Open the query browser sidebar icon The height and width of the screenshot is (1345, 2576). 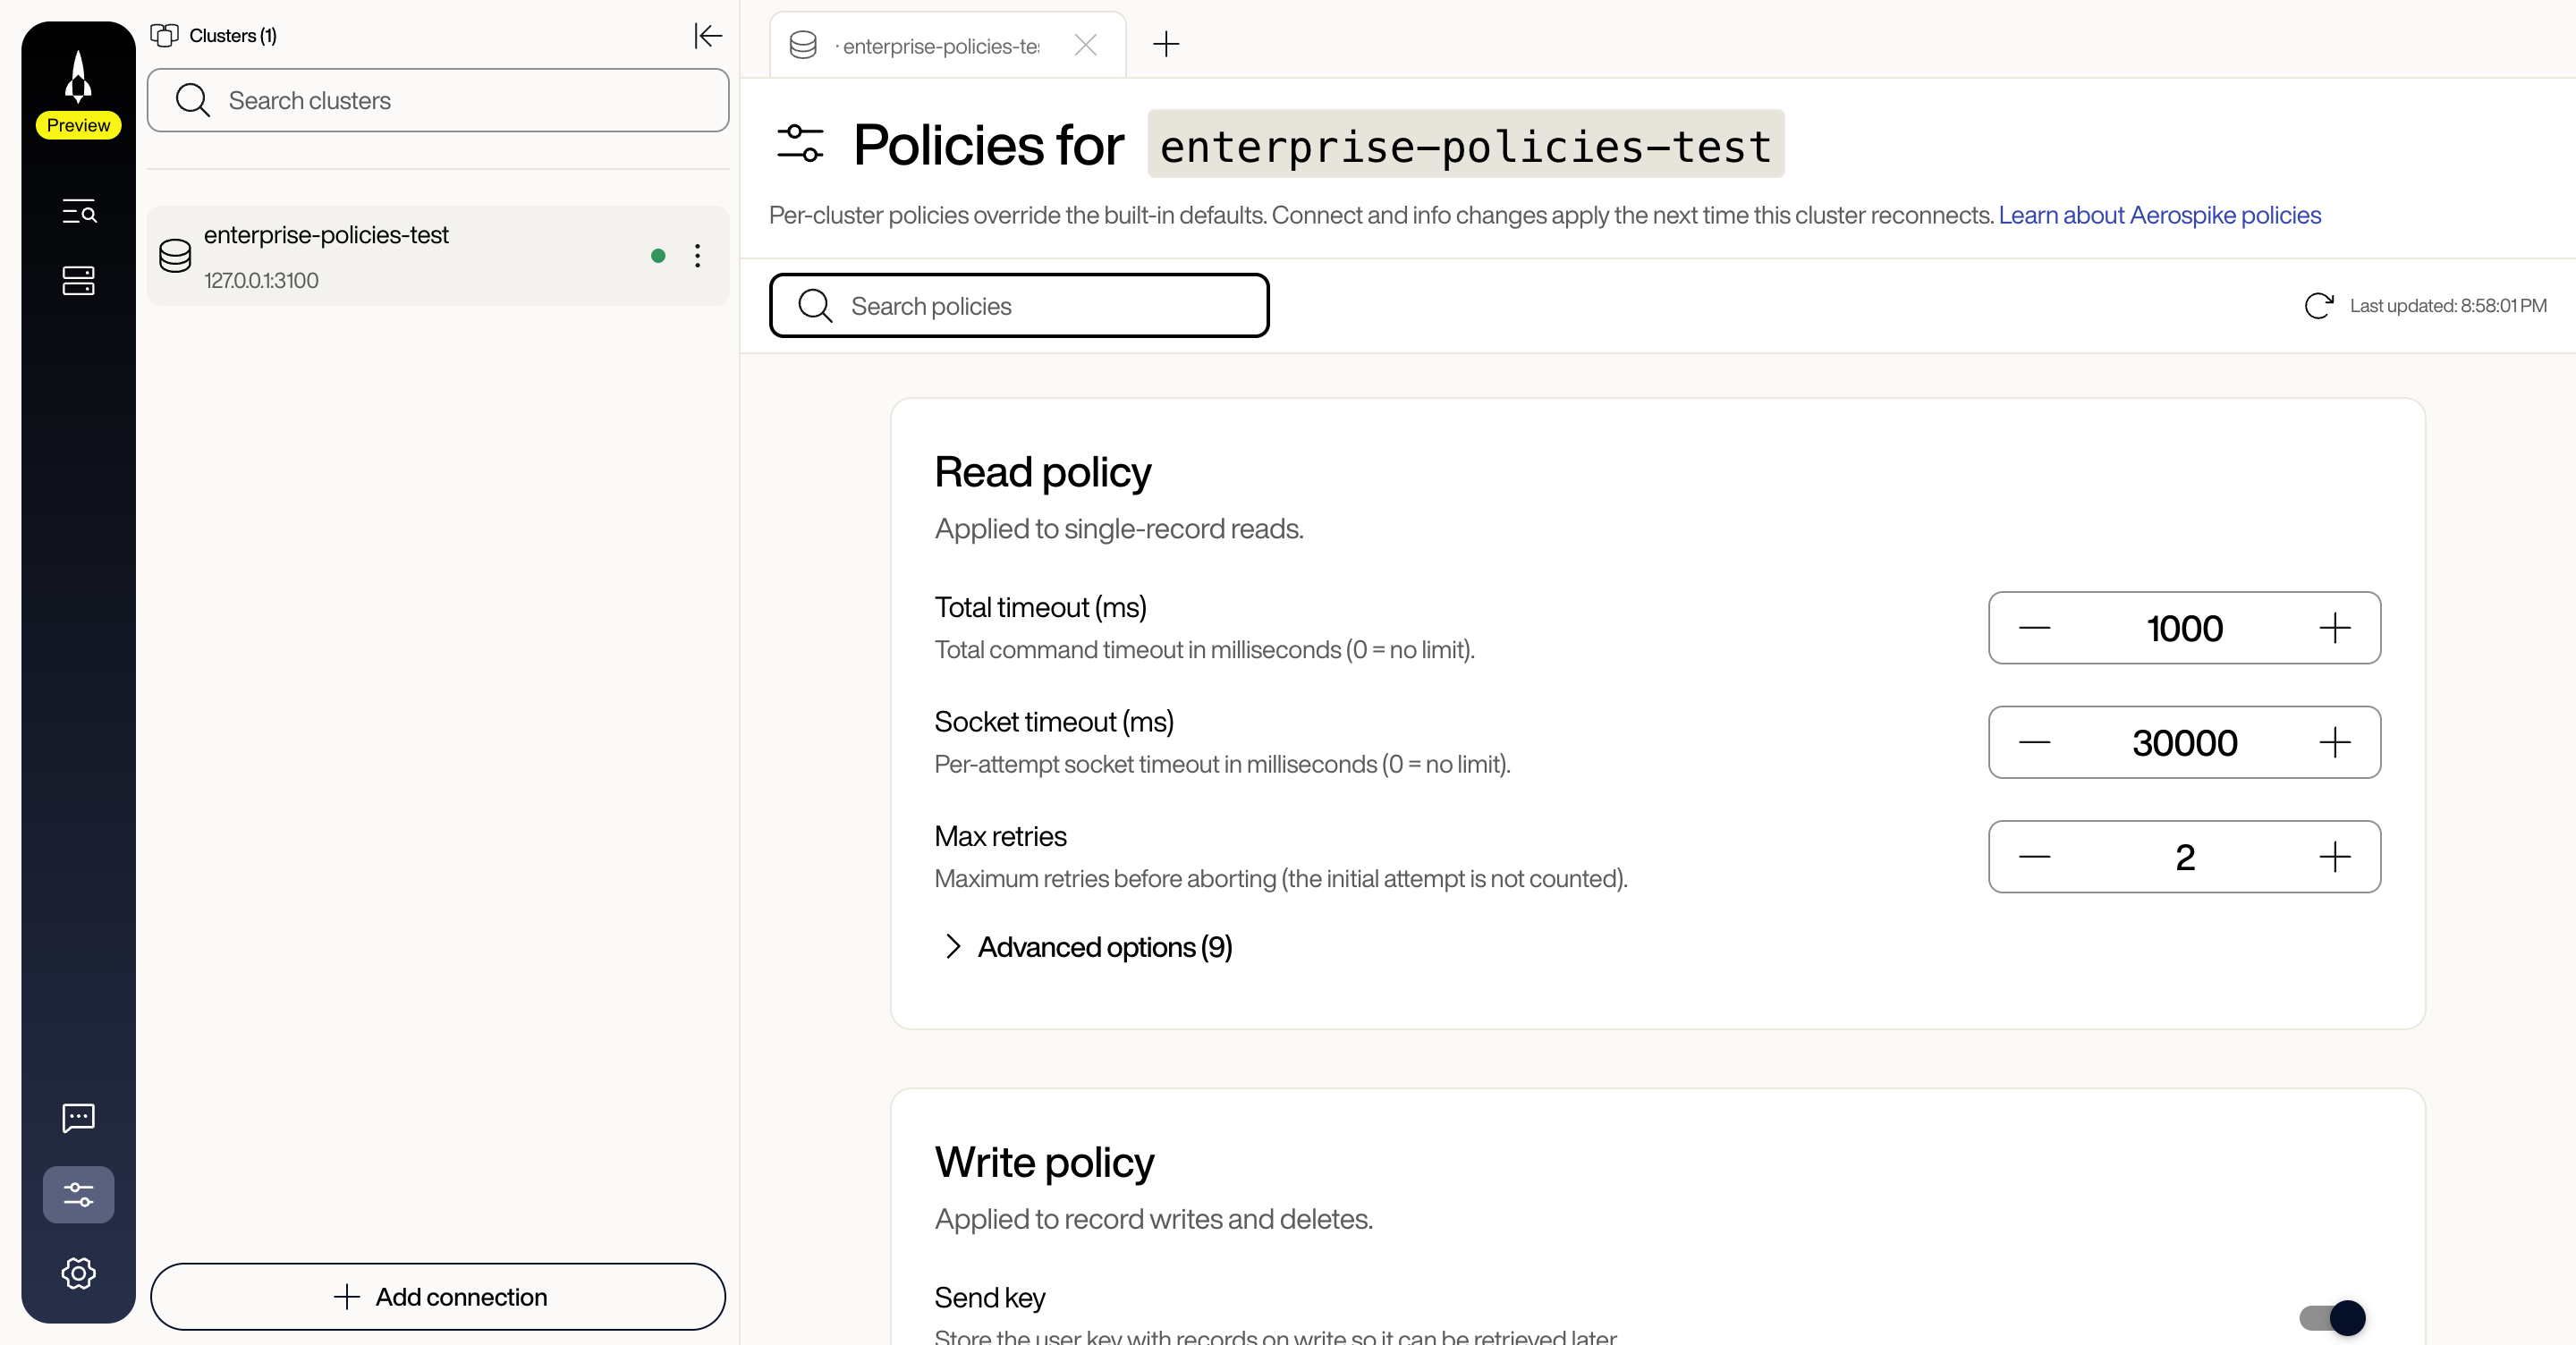[x=79, y=211]
